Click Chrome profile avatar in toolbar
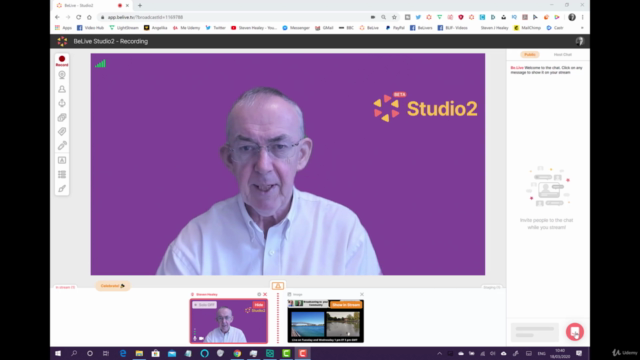This screenshot has height=360, width=640. 572,17
